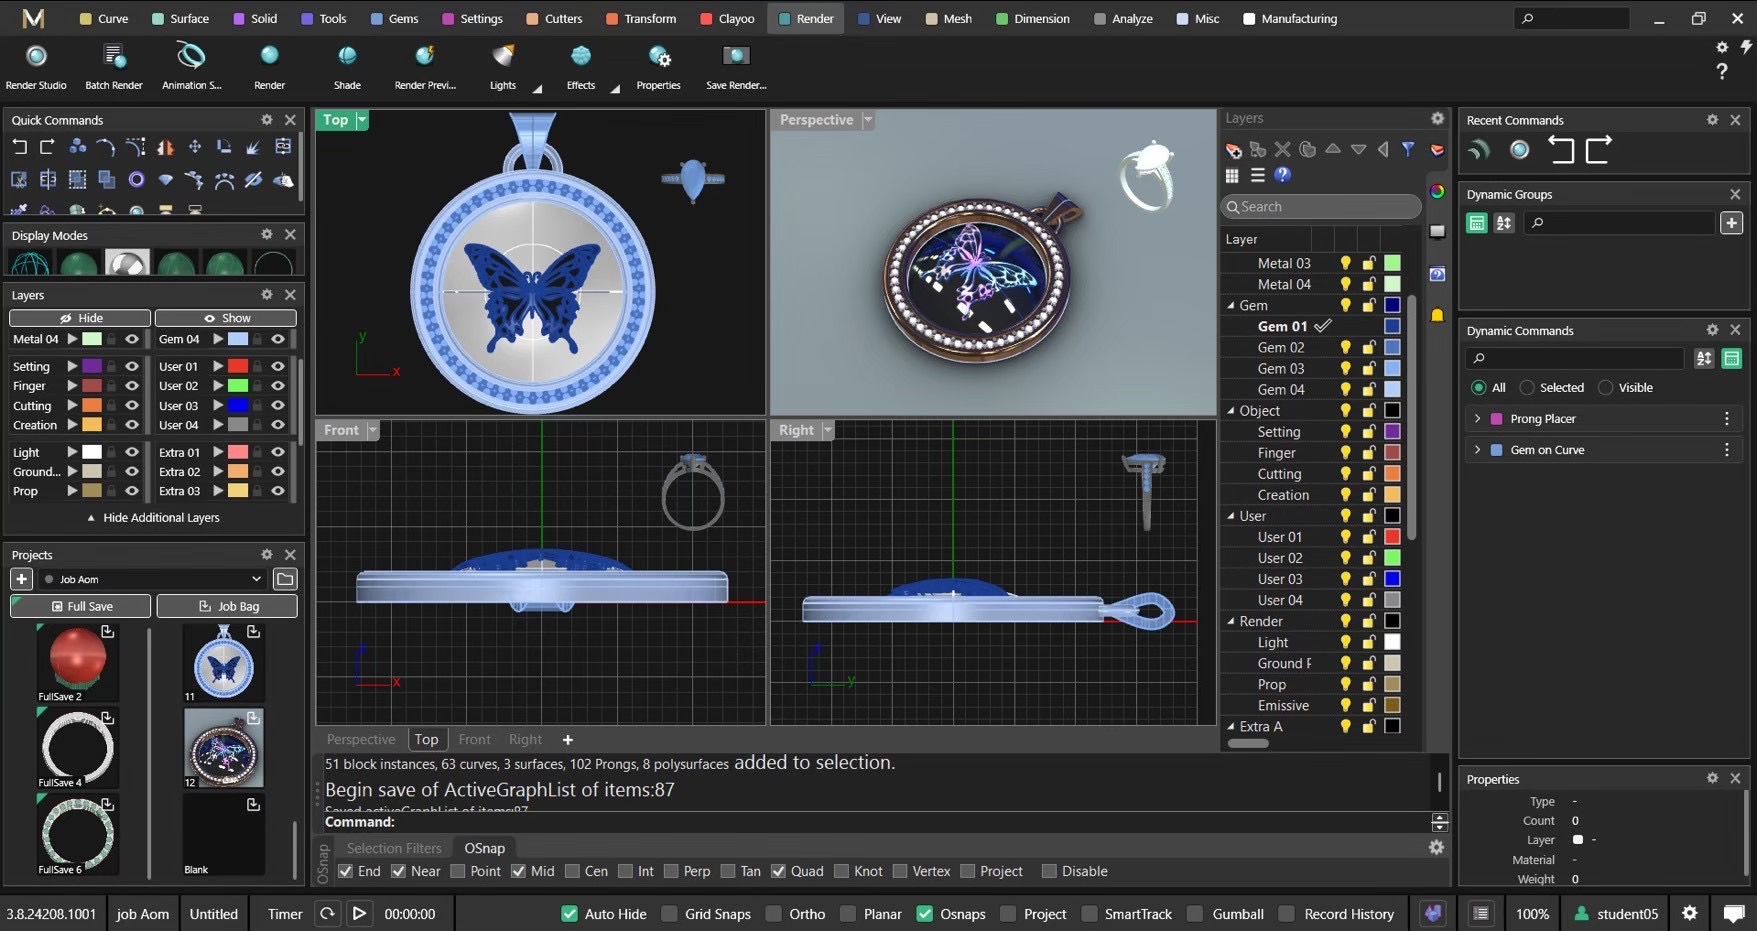
Task: Toggle visibility eye for User 01 layer
Action: point(278,366)
